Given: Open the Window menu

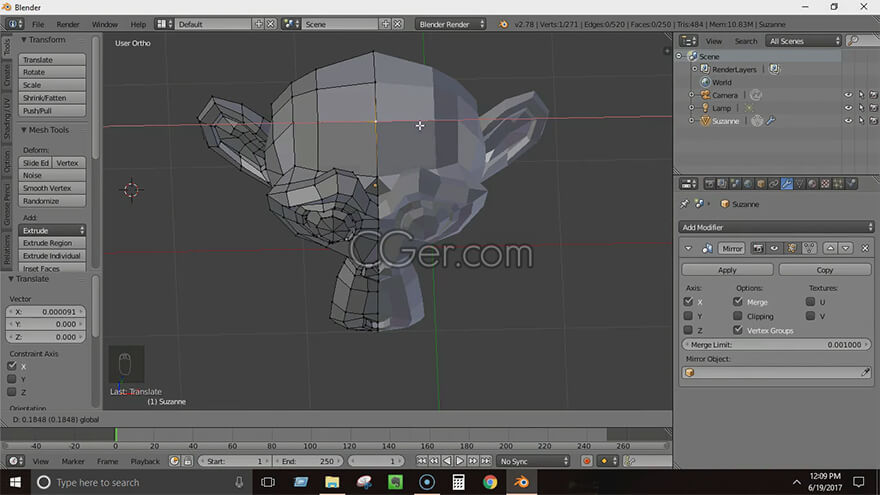Looking at the screenshot, I should (x=104, y=24).
